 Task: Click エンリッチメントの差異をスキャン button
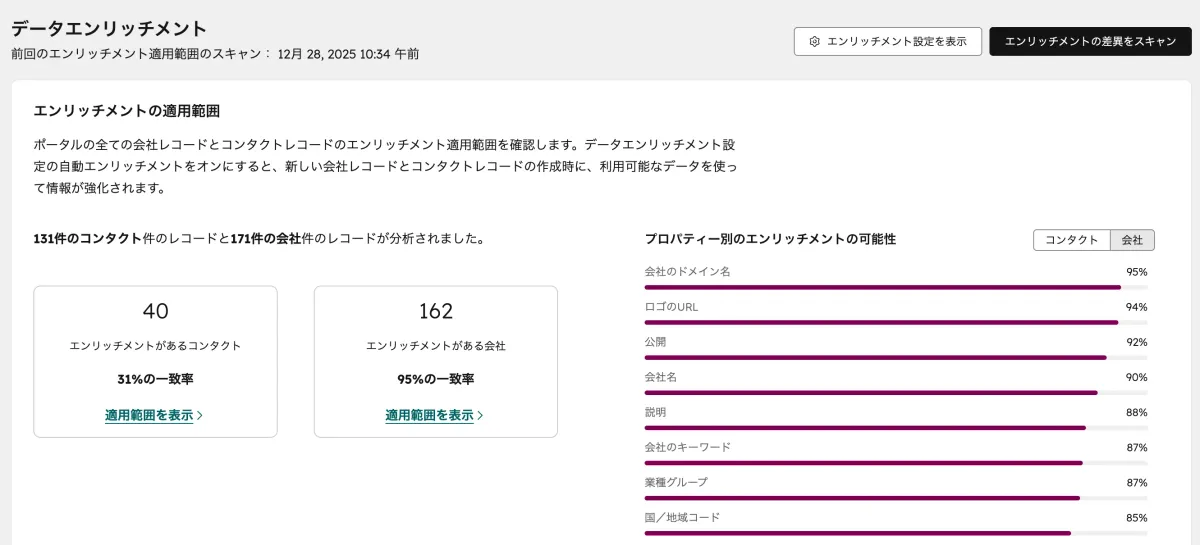1090,42
